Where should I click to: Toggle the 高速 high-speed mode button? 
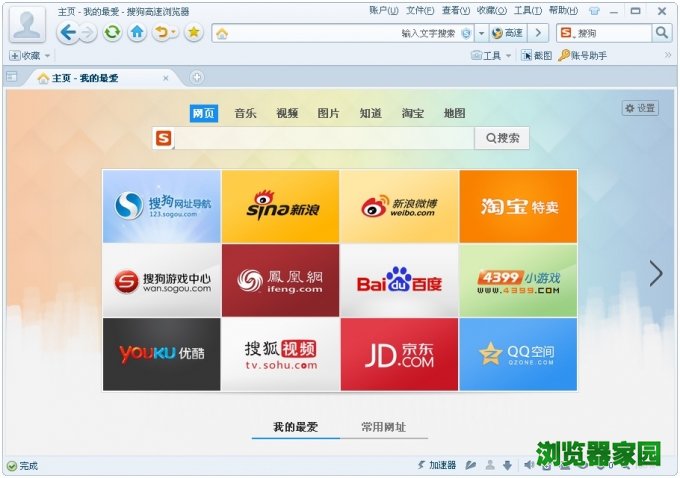point(508,33)
